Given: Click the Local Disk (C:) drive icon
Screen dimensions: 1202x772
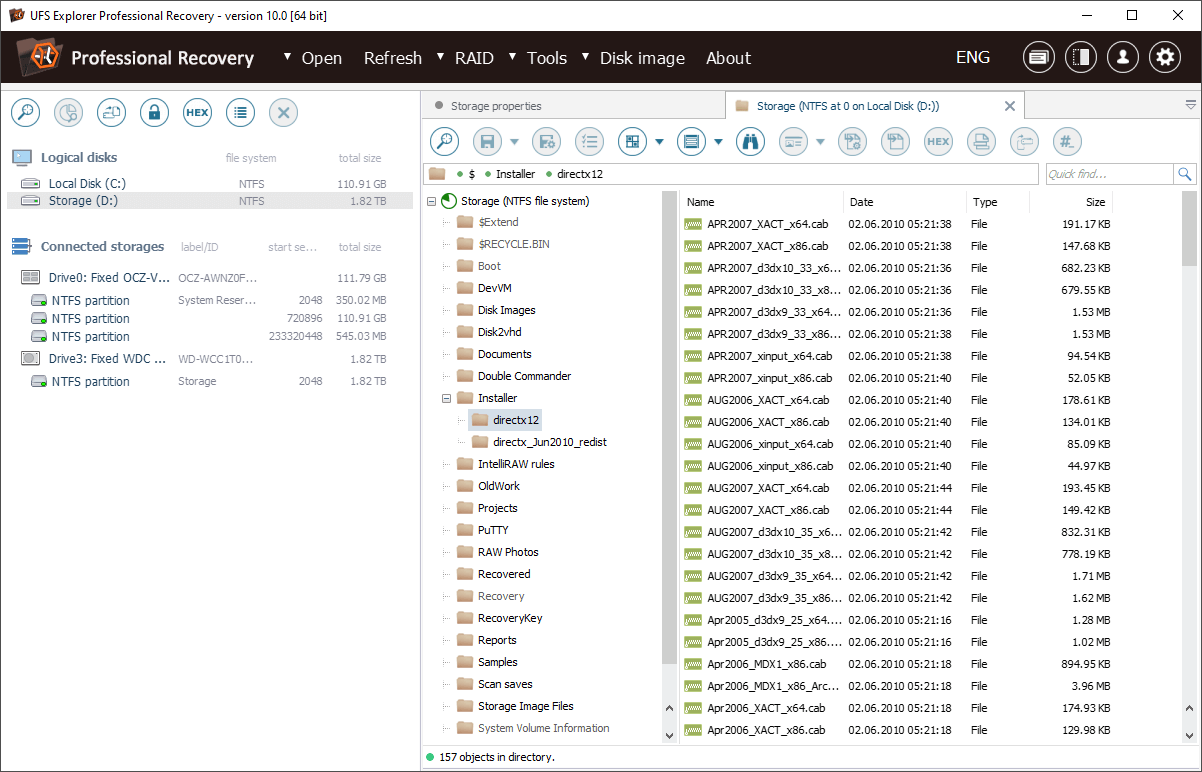Looking at the screenshot, I should coord(31,184).
